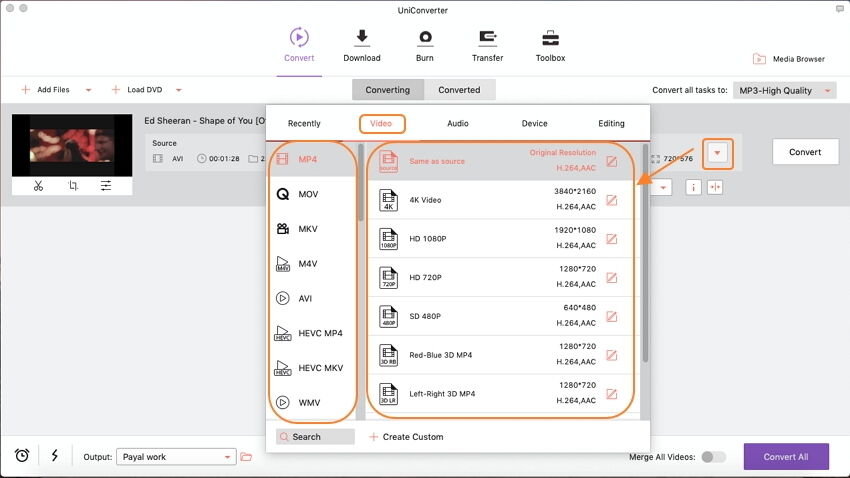Click the Ed Sheeran video thumbnail
850x478 pixels.
tap(72, 145)
